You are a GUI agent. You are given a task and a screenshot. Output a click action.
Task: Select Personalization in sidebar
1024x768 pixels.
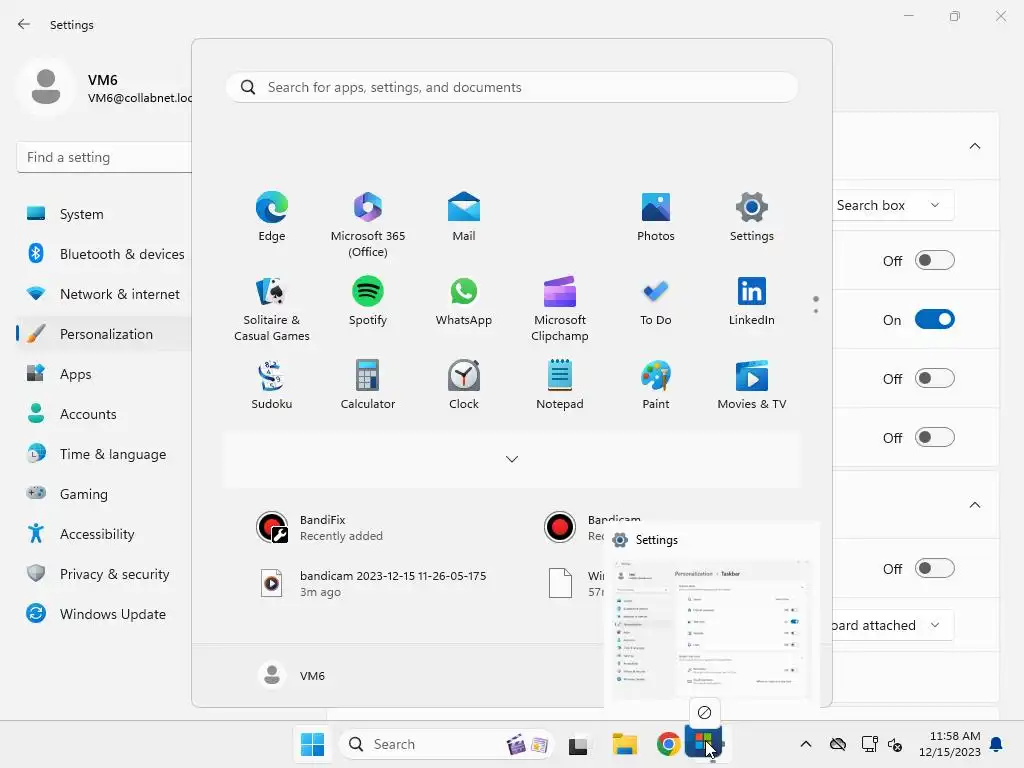point(104,334)
